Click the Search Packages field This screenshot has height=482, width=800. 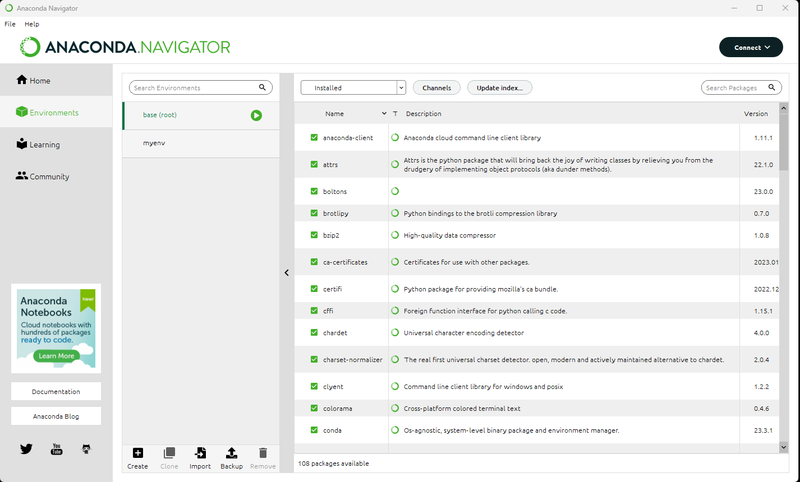(x=741, y=88)
